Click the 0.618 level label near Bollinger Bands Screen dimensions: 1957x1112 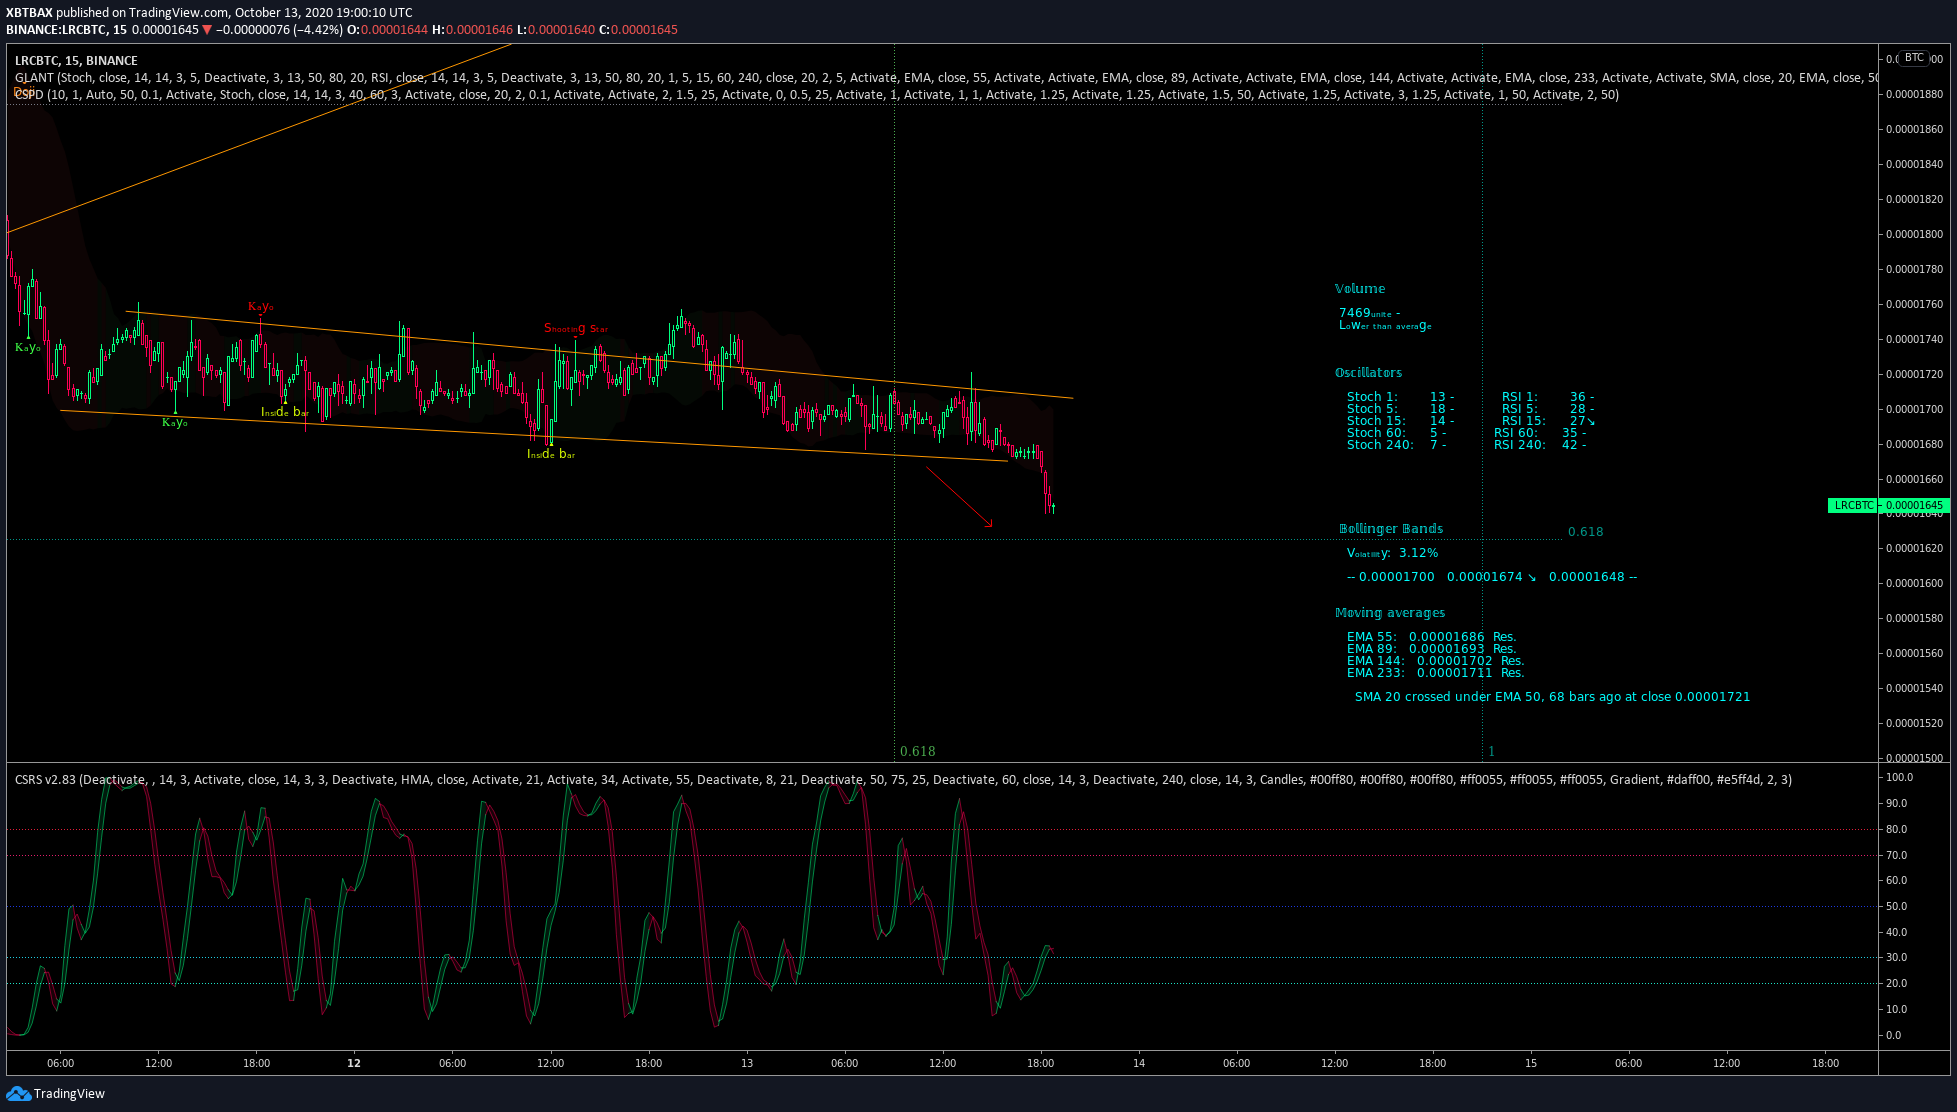1585,532
